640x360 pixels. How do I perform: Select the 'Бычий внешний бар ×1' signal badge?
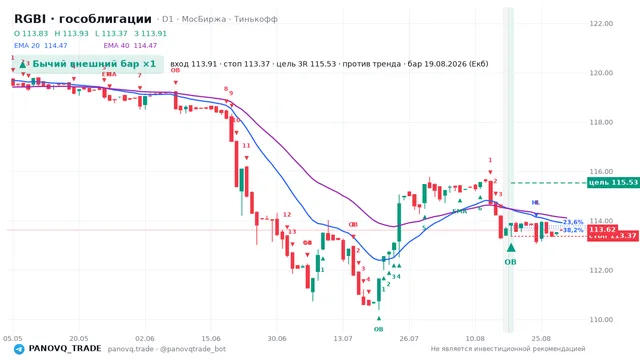tap(87, 64)
